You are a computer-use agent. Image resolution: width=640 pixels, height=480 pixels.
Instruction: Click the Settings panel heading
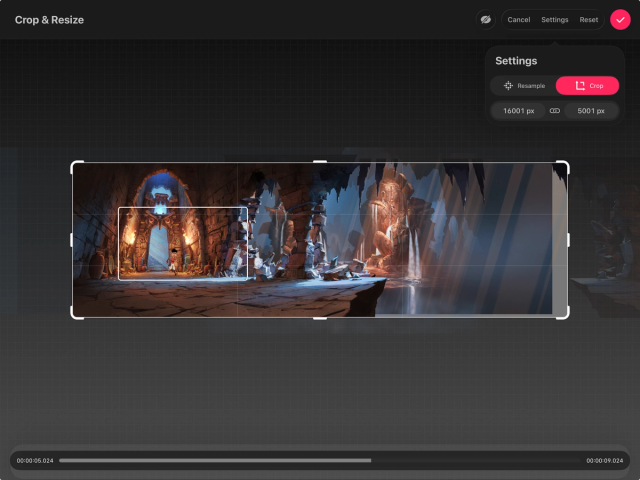point(516,61)
